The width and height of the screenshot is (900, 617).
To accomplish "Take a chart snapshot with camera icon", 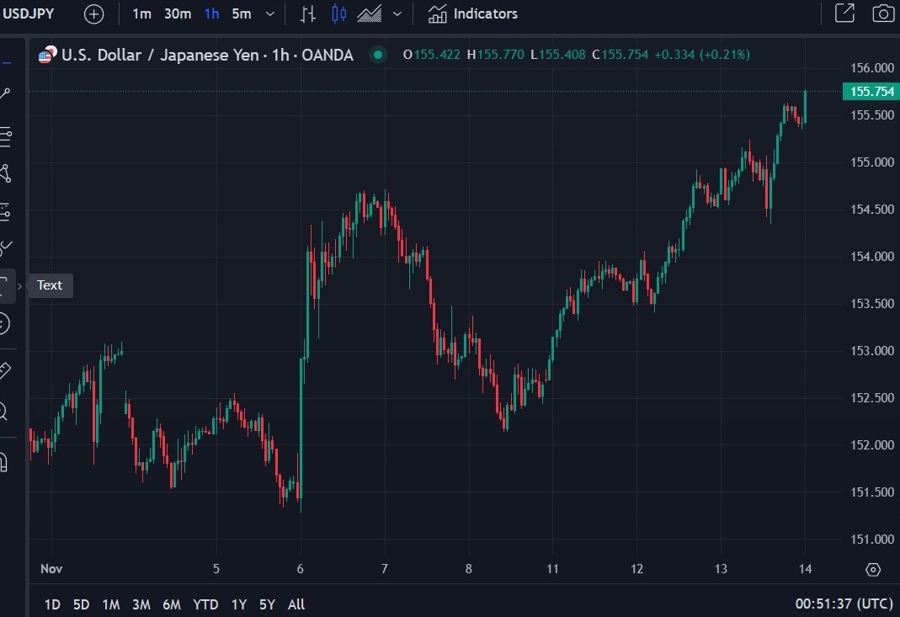I will pyautogui.click(x=882, y=14).
